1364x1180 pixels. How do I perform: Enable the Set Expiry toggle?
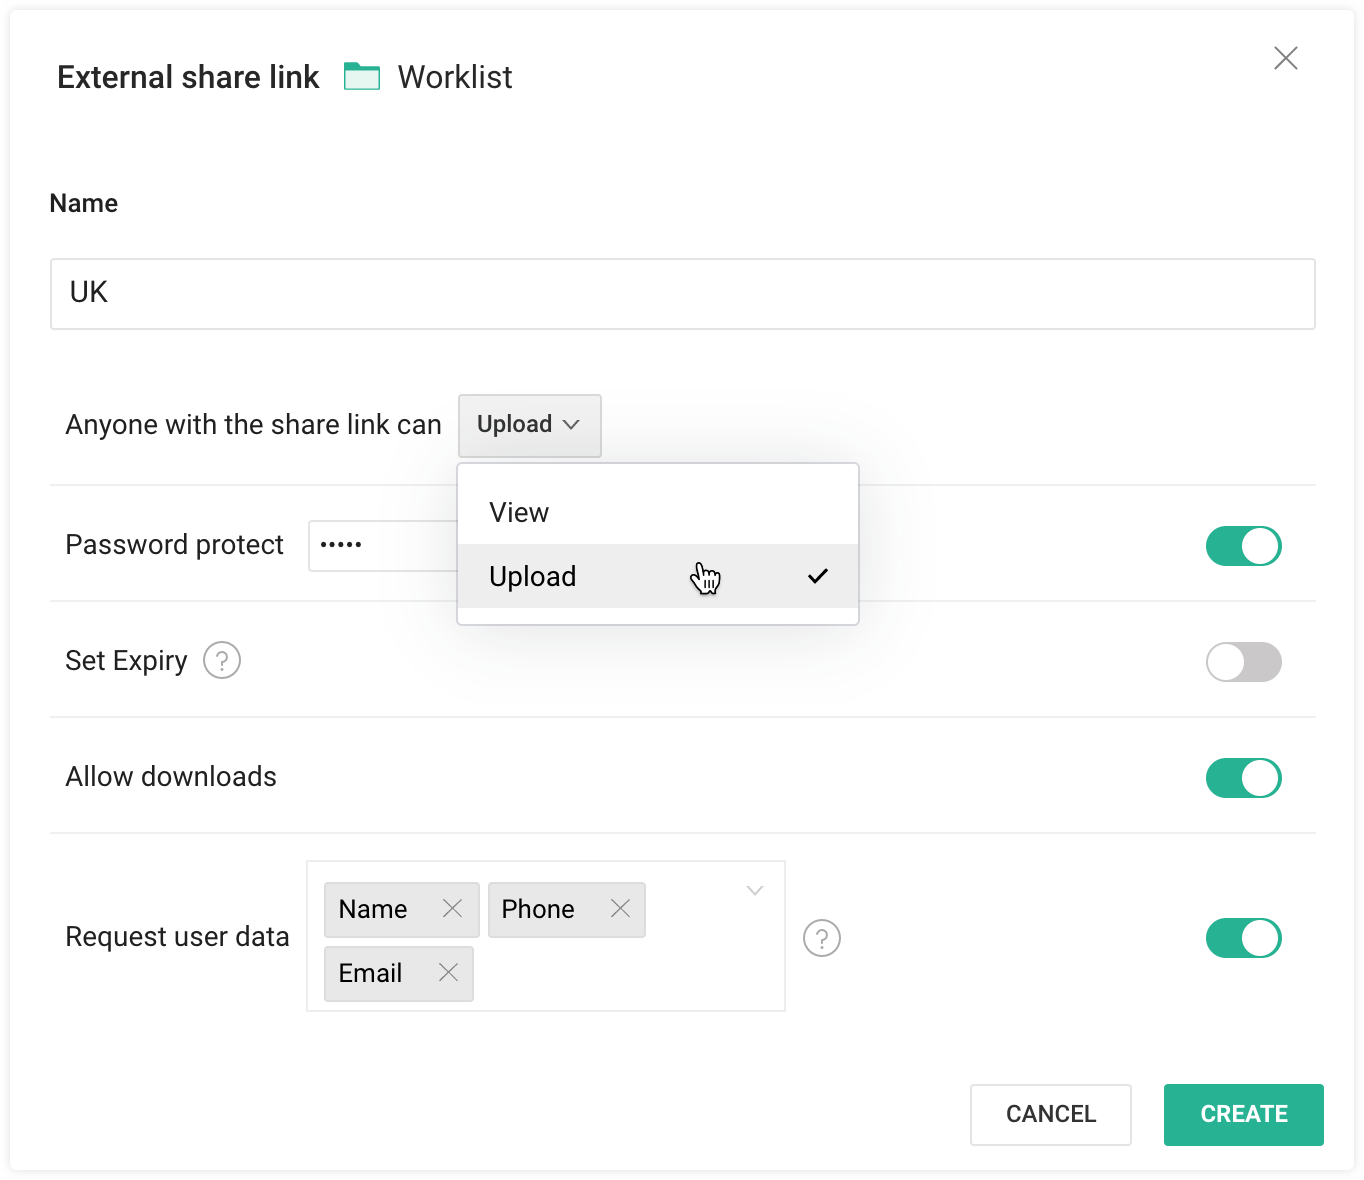[1243, 662]
